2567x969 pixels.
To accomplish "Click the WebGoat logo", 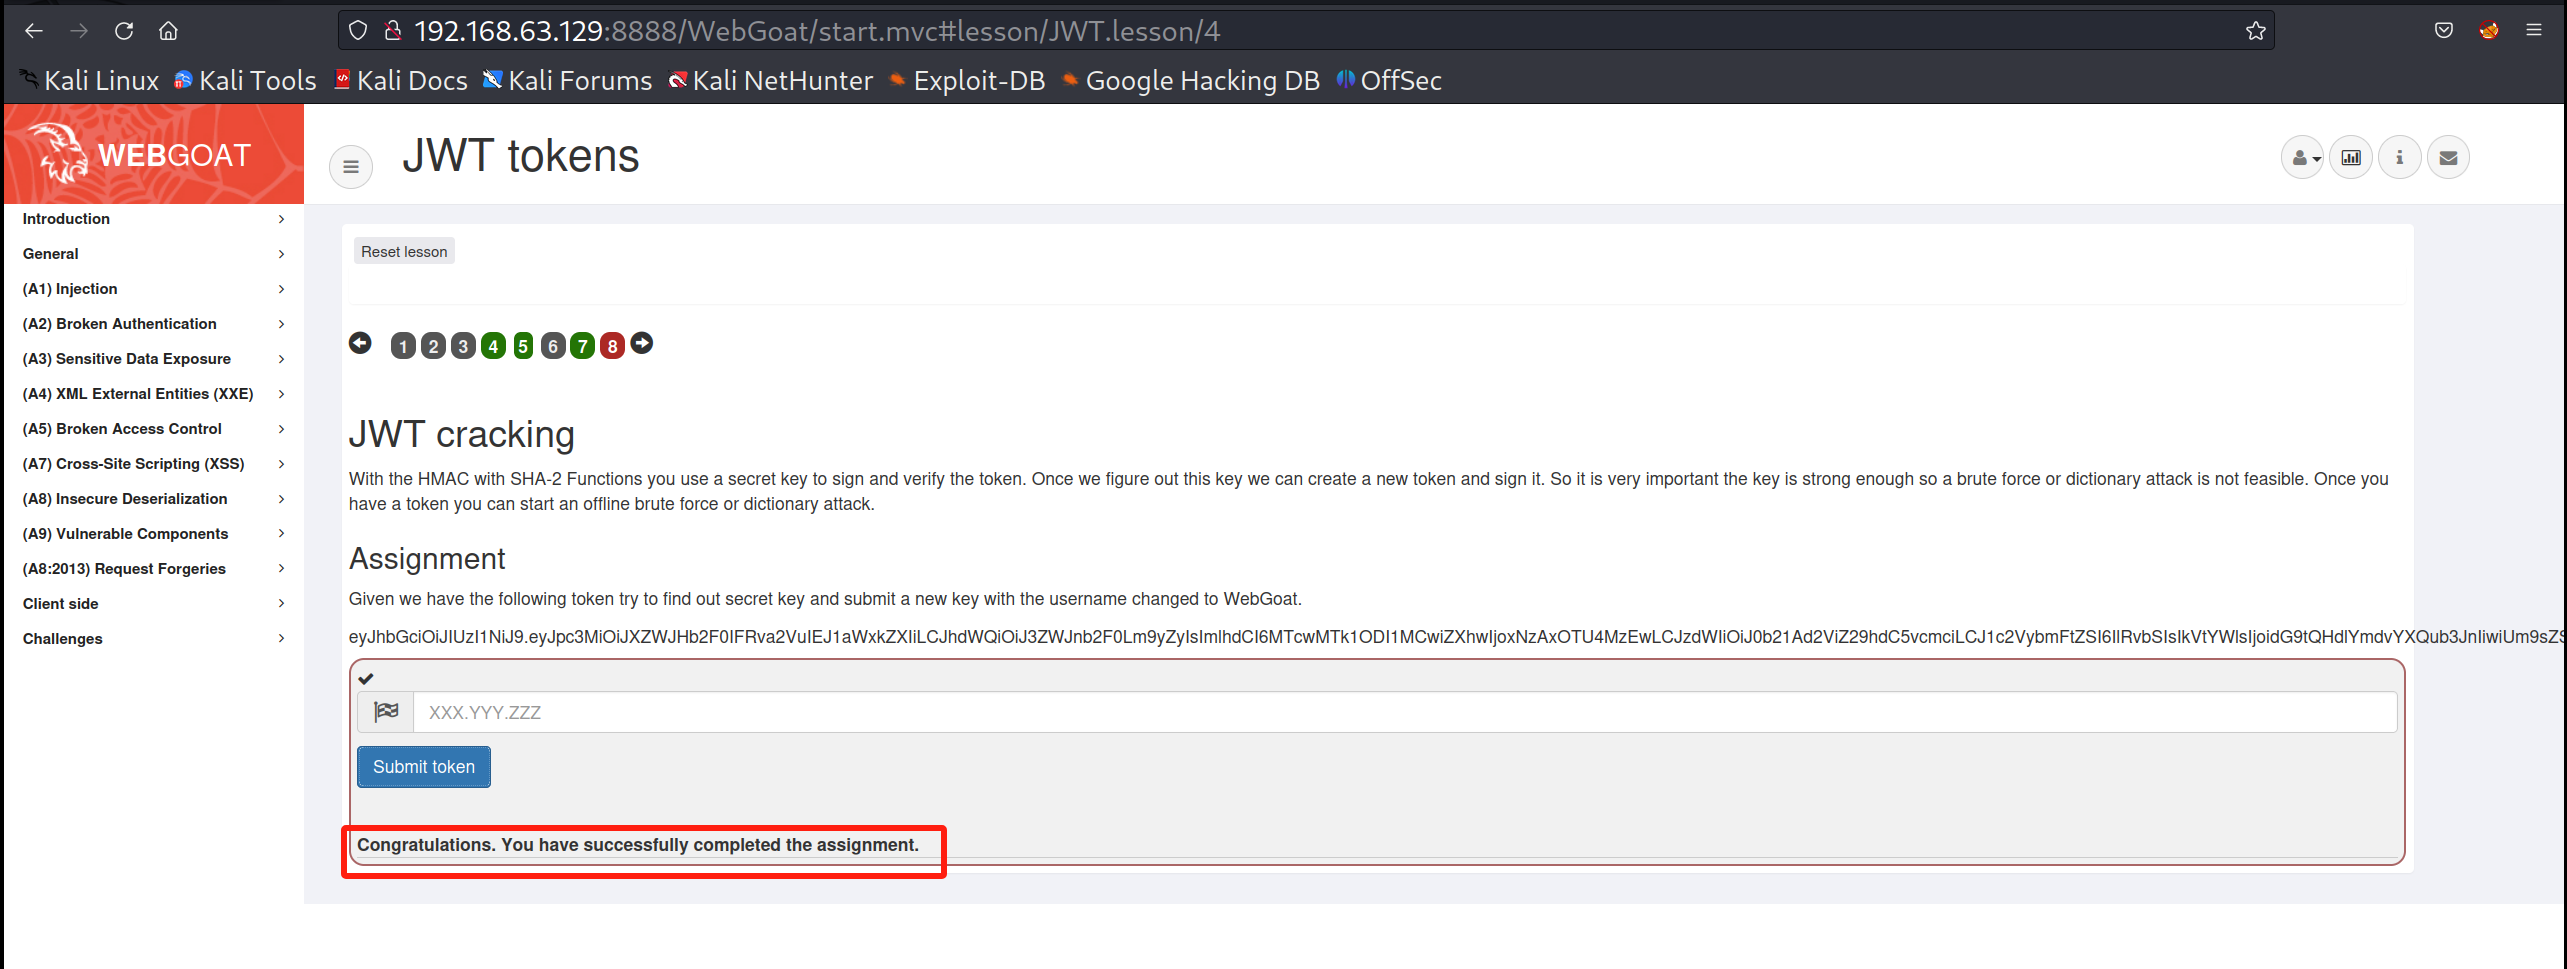I will (x=153, y=154).
